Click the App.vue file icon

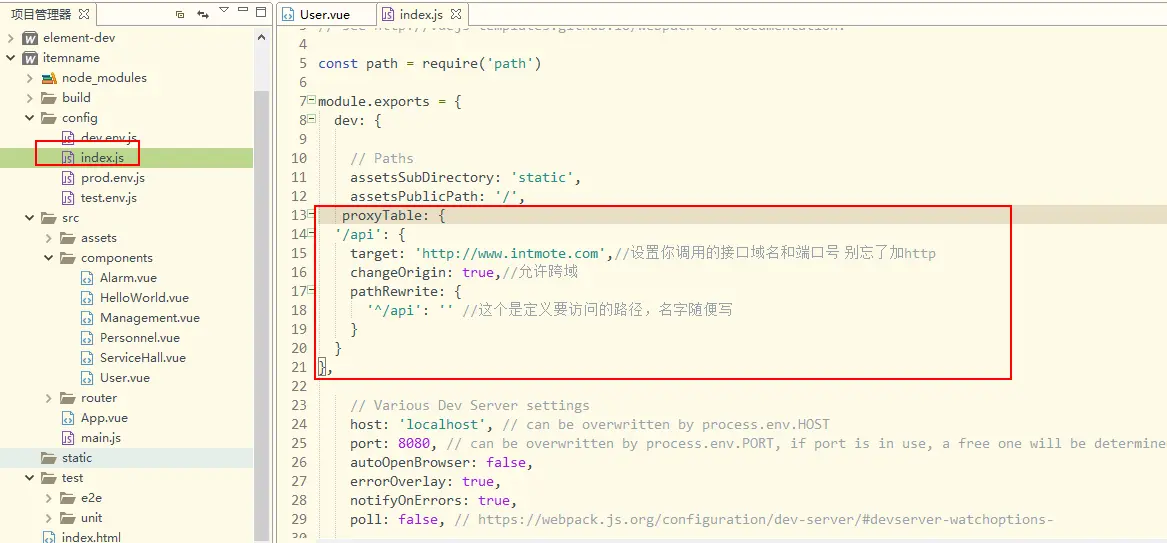68,418
